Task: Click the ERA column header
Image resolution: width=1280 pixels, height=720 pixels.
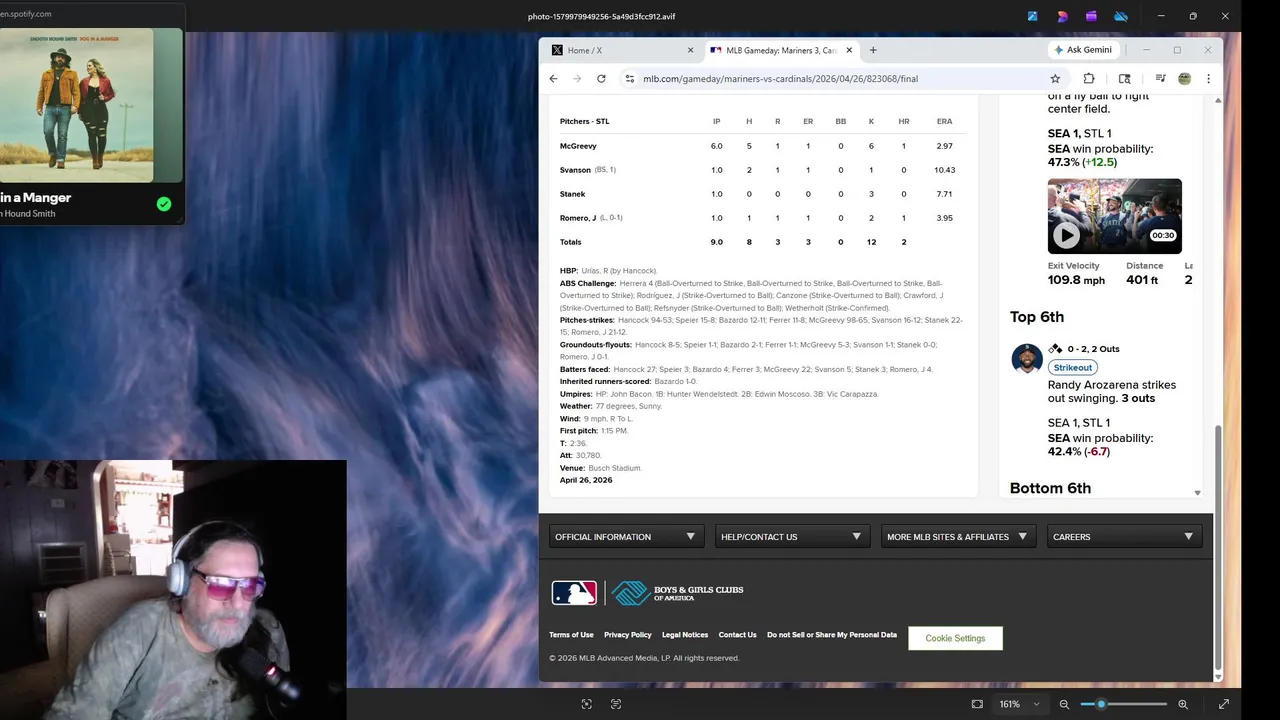Action: [x=944, y=122]
